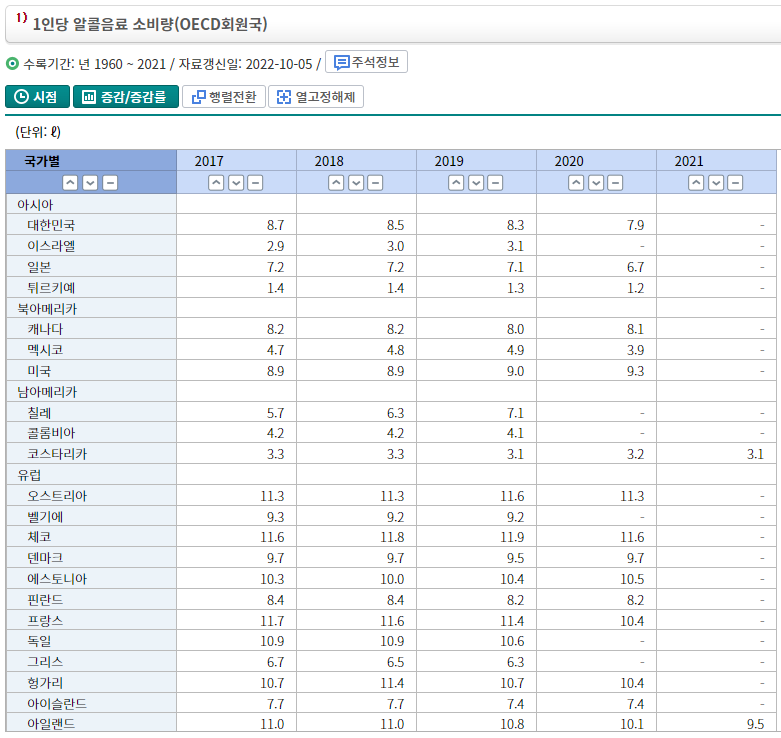Click the 2018 column header label
This screenshot has width=781, height=738.
point(329,161)
